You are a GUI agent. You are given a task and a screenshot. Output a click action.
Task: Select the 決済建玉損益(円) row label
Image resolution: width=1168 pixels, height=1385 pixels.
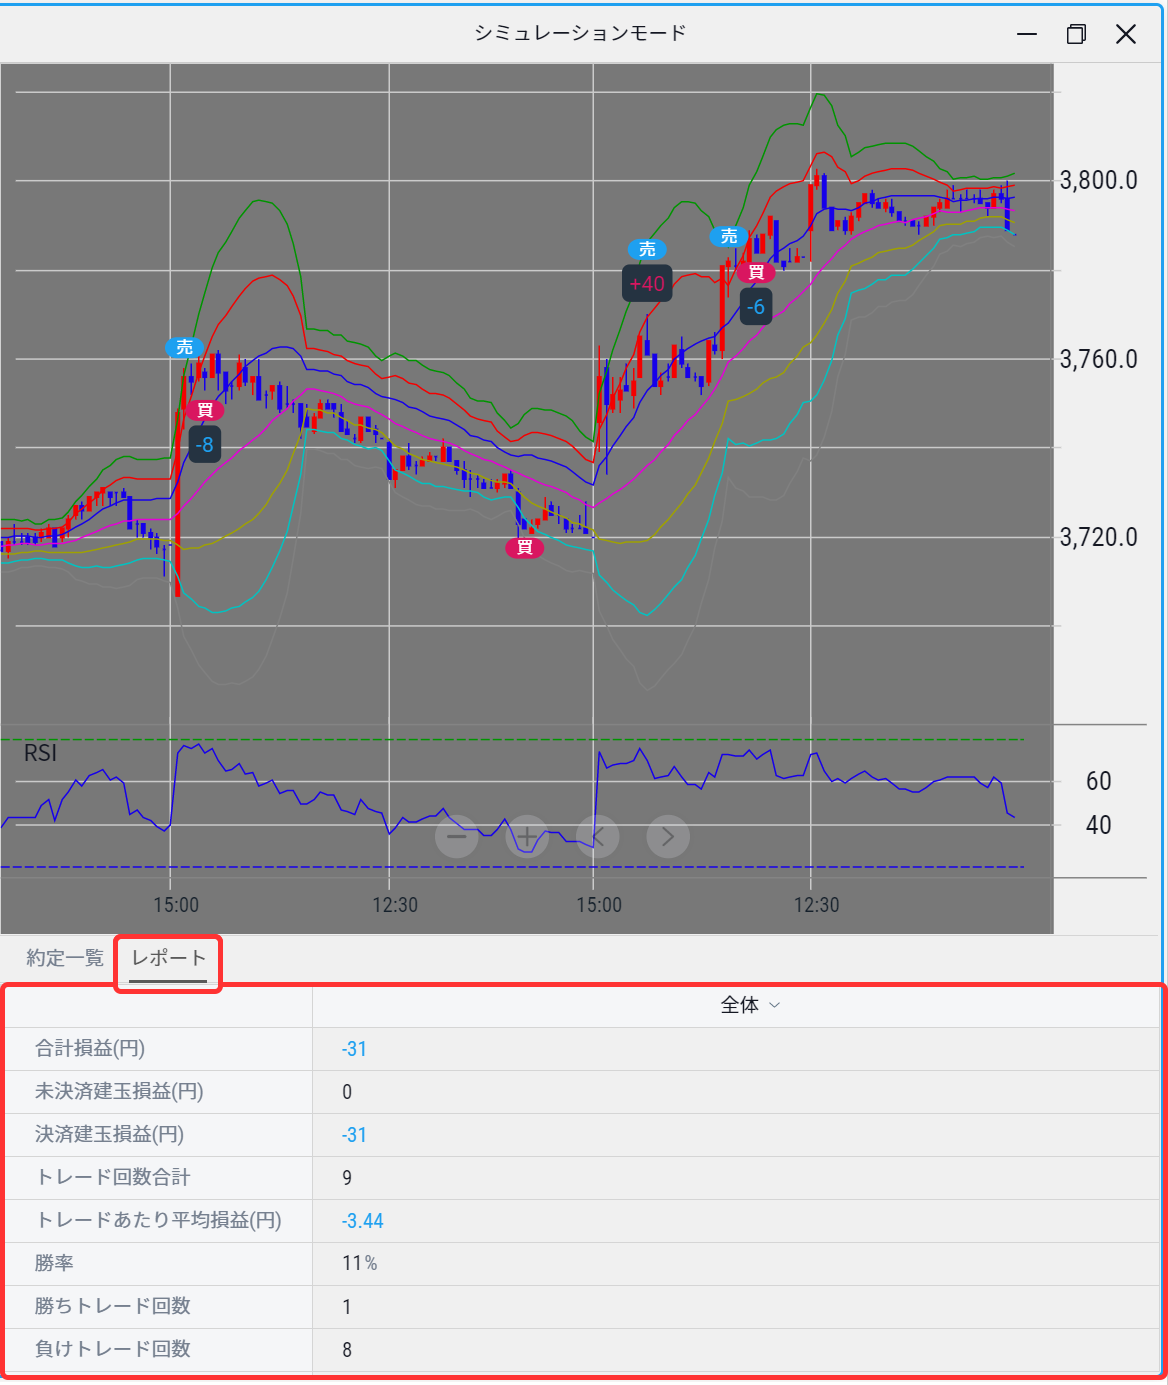[x=109, y=1135]
